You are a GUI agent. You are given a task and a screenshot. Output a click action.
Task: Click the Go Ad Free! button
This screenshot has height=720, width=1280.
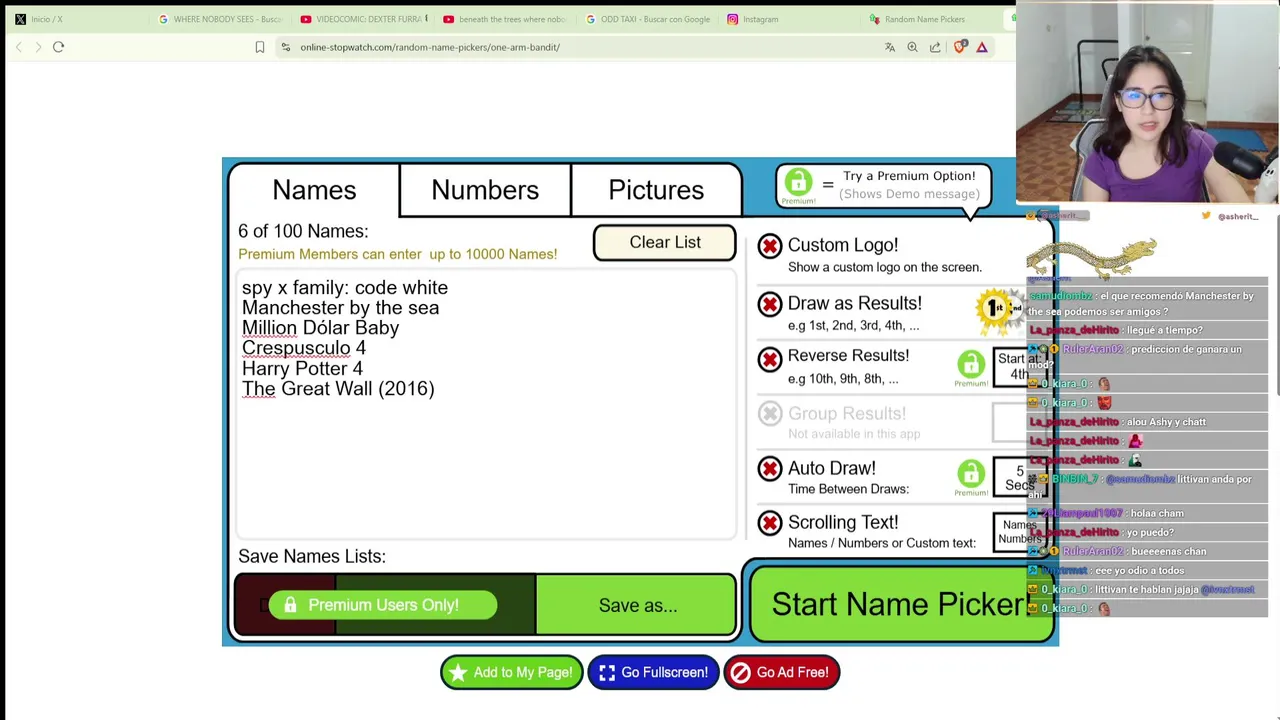coord(782,672)
